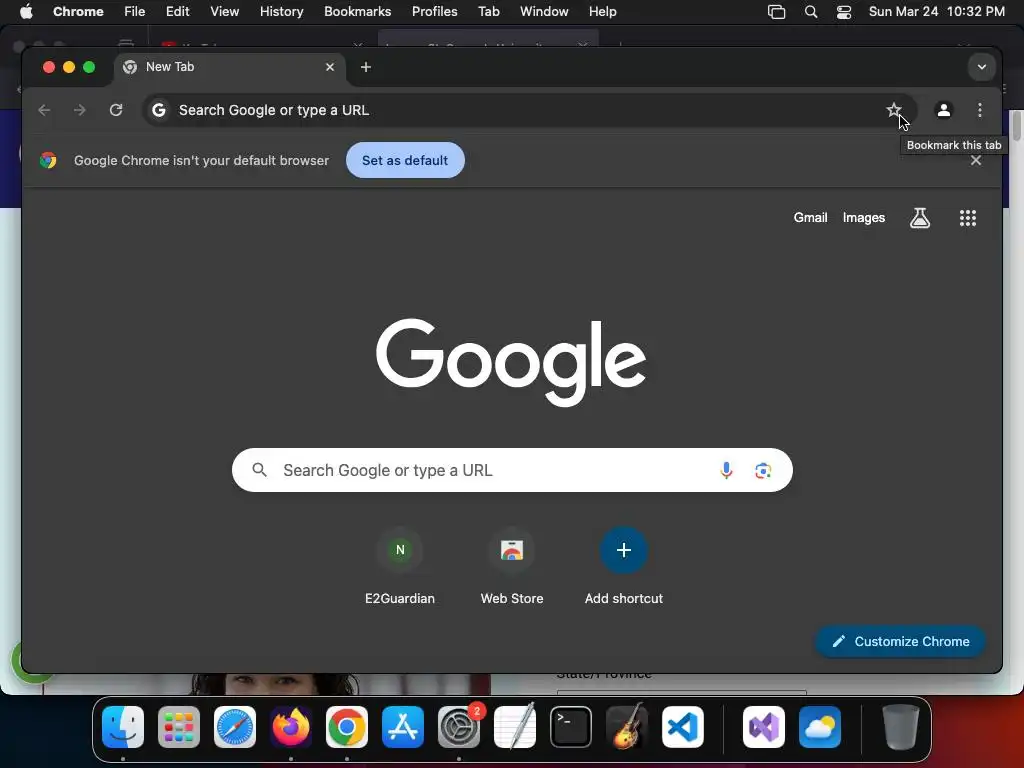1024x768 pixels.
Task: Click Chrome icon in the Dock
Action: pyautogui.click(x=346, y=726)
